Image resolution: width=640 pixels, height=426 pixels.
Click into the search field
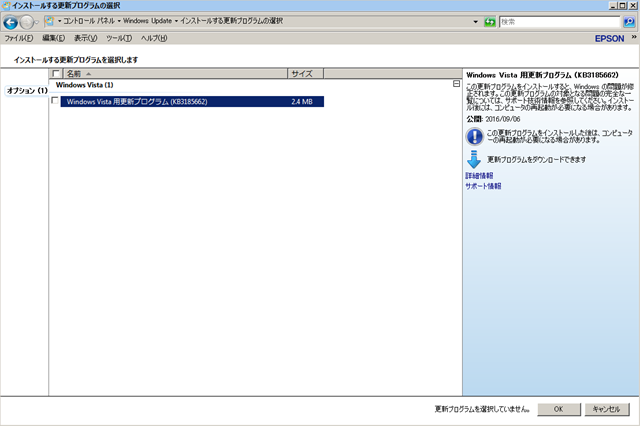point(560,22)
